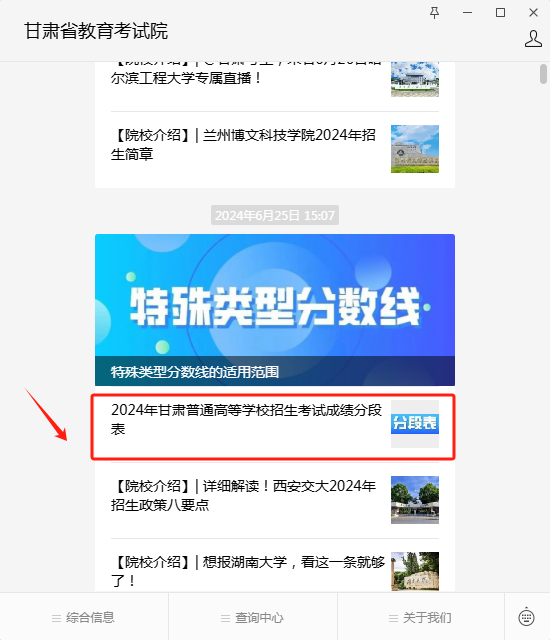Click the vertical scrollbar thumb

[x=543, y=74]
